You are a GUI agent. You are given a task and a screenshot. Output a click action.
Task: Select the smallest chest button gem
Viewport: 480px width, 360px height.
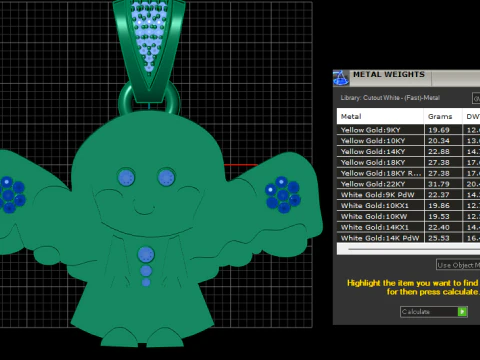(x=146, y=282)
